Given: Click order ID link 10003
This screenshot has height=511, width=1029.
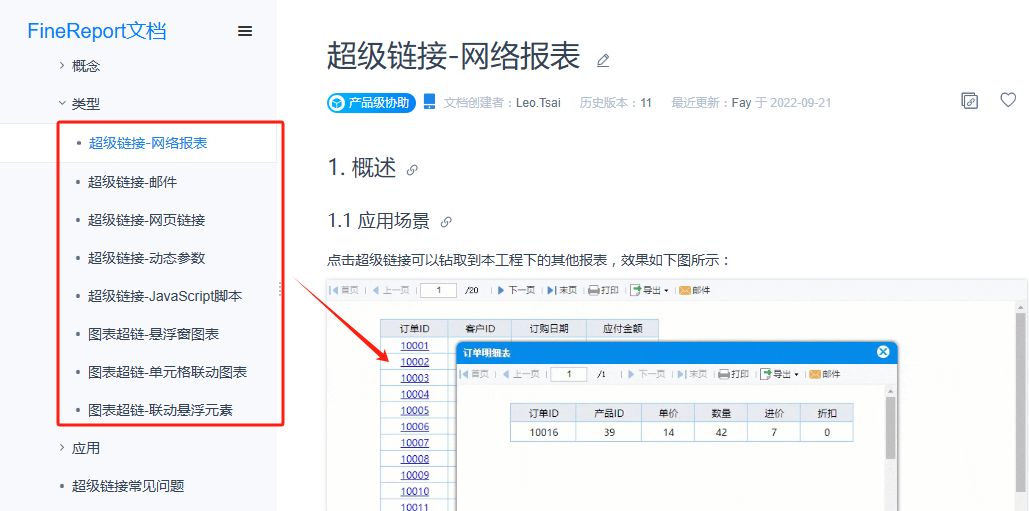Looking at the screenshot, I should 414,378.
